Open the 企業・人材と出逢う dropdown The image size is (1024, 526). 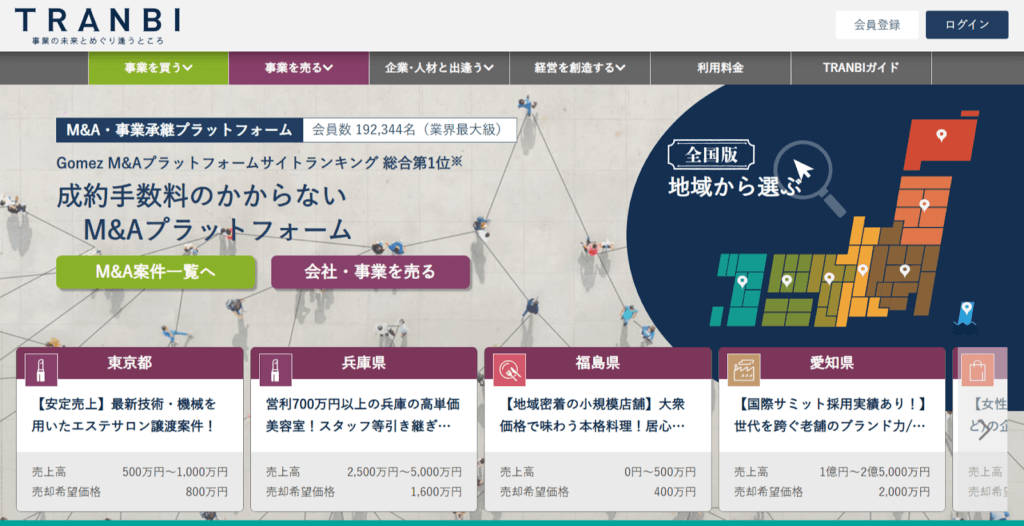[x=439, y=68]
